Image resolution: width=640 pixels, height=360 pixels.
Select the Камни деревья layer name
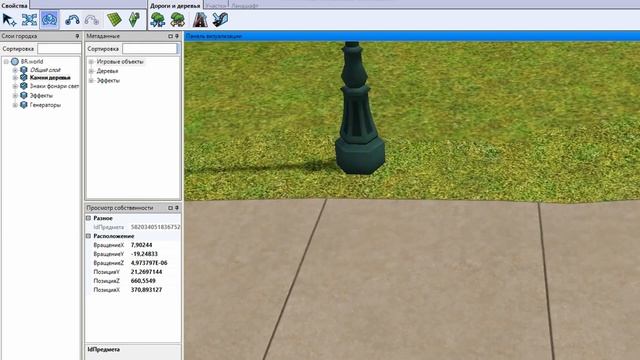pos(50,78)
